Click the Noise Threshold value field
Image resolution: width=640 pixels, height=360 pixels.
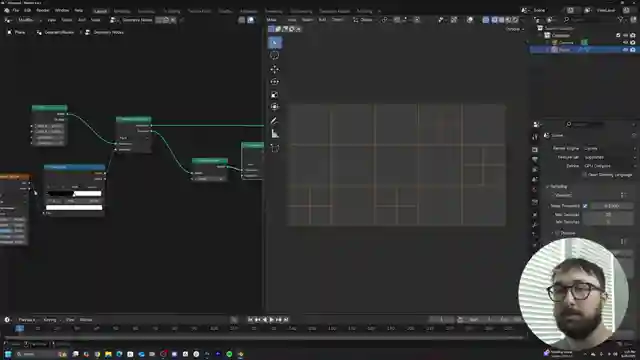click(x=611, y=206)
